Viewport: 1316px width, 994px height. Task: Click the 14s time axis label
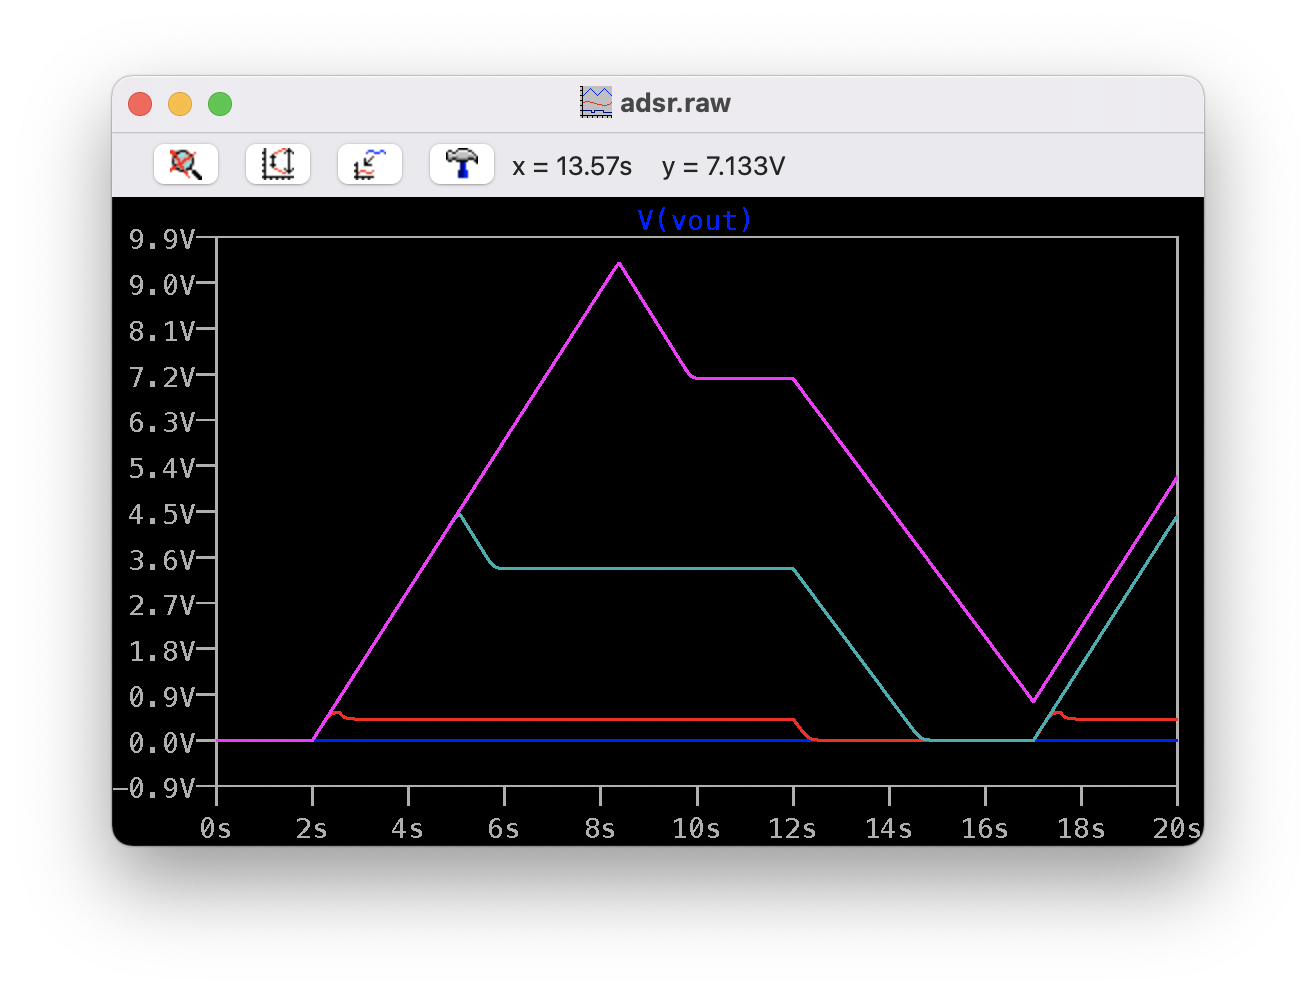click(x=889, y=829)
